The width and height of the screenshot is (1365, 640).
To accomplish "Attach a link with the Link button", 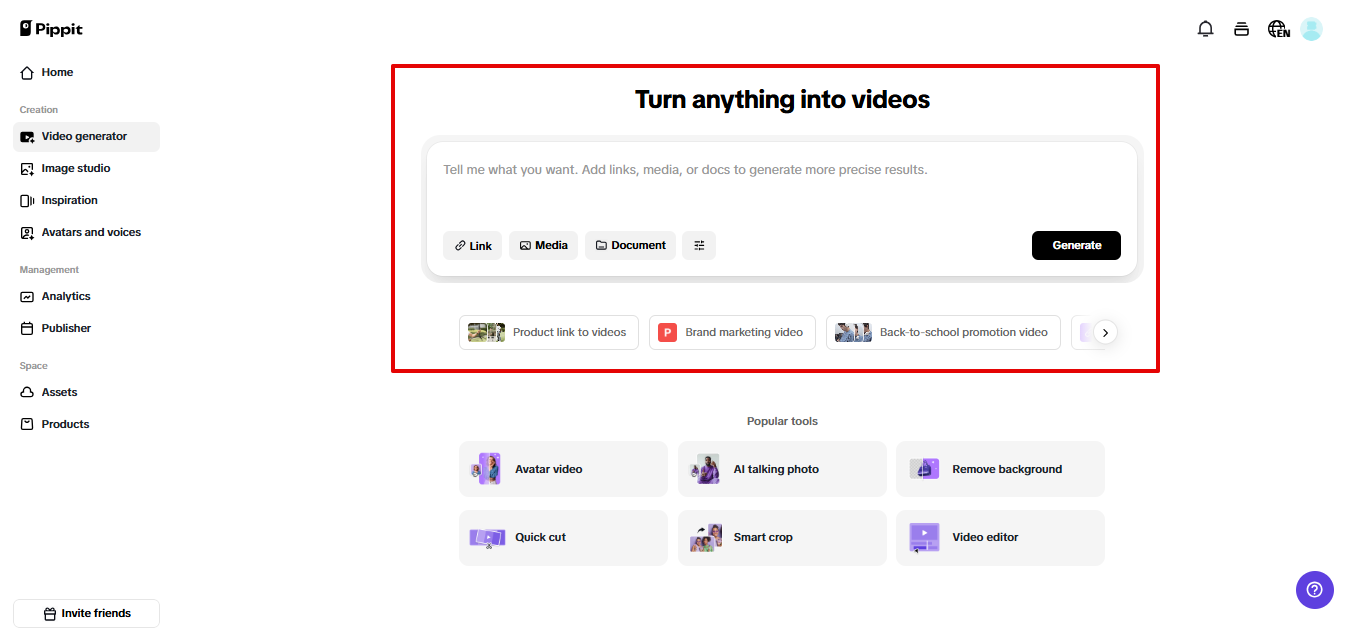I will [x=472, y=245].
